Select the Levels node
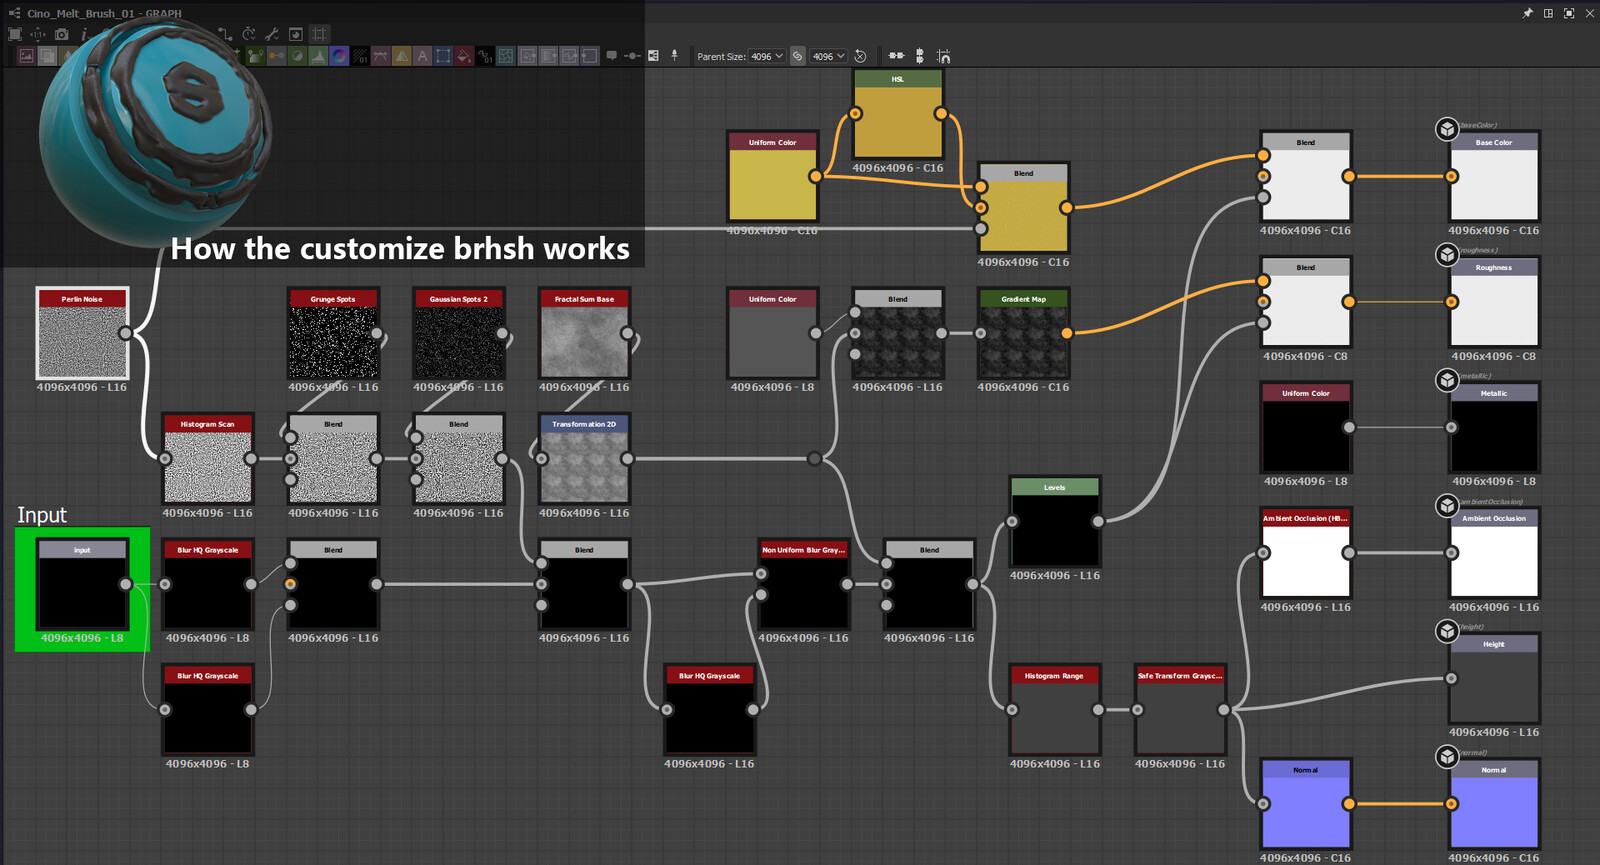 pyautogui.click(x=1055, y=521)
